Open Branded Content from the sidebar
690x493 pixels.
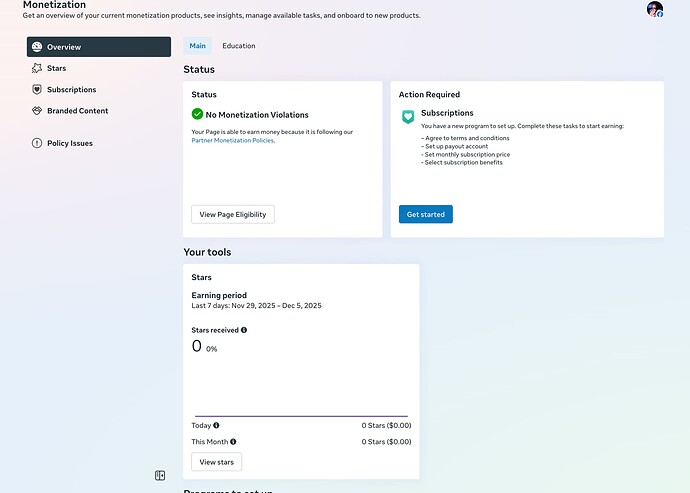(77, 111)
